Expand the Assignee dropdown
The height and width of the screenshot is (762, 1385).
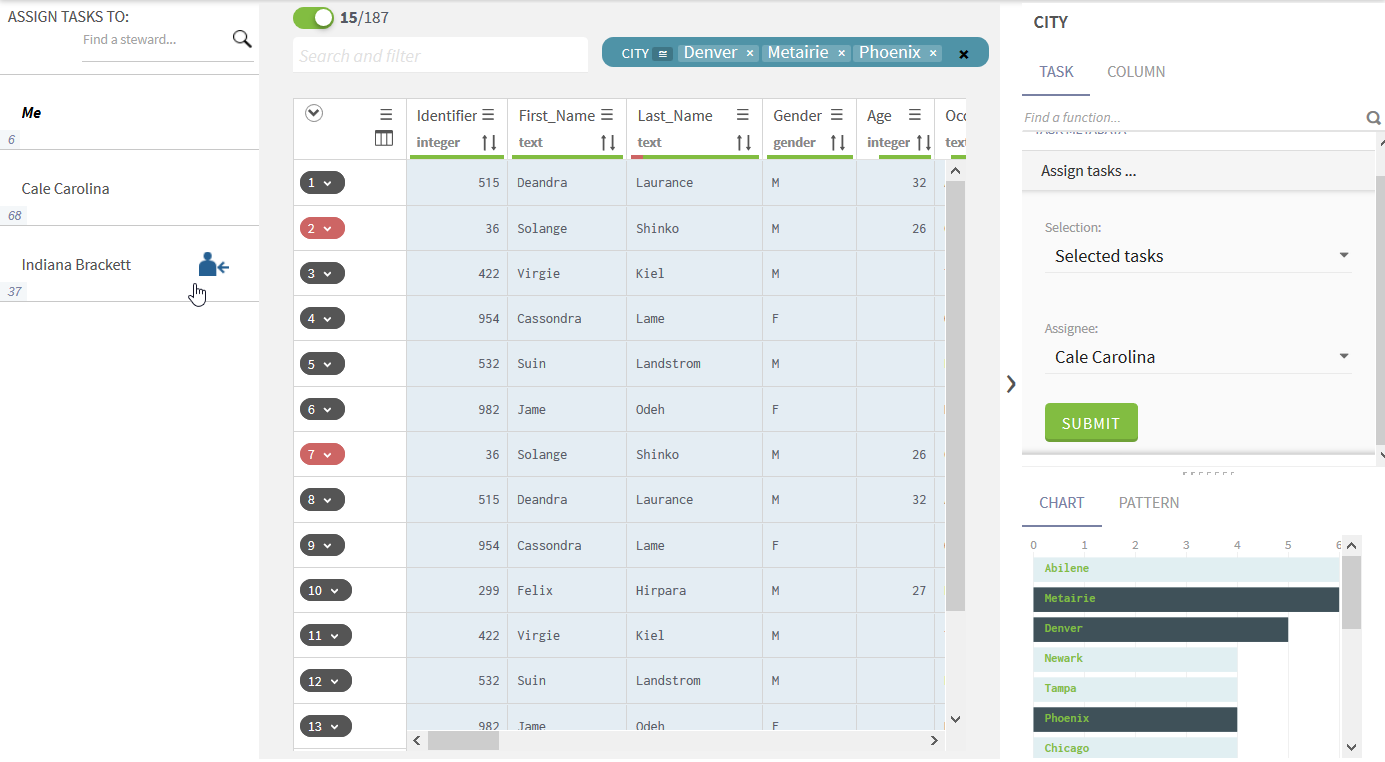[x=1198, y=357]
